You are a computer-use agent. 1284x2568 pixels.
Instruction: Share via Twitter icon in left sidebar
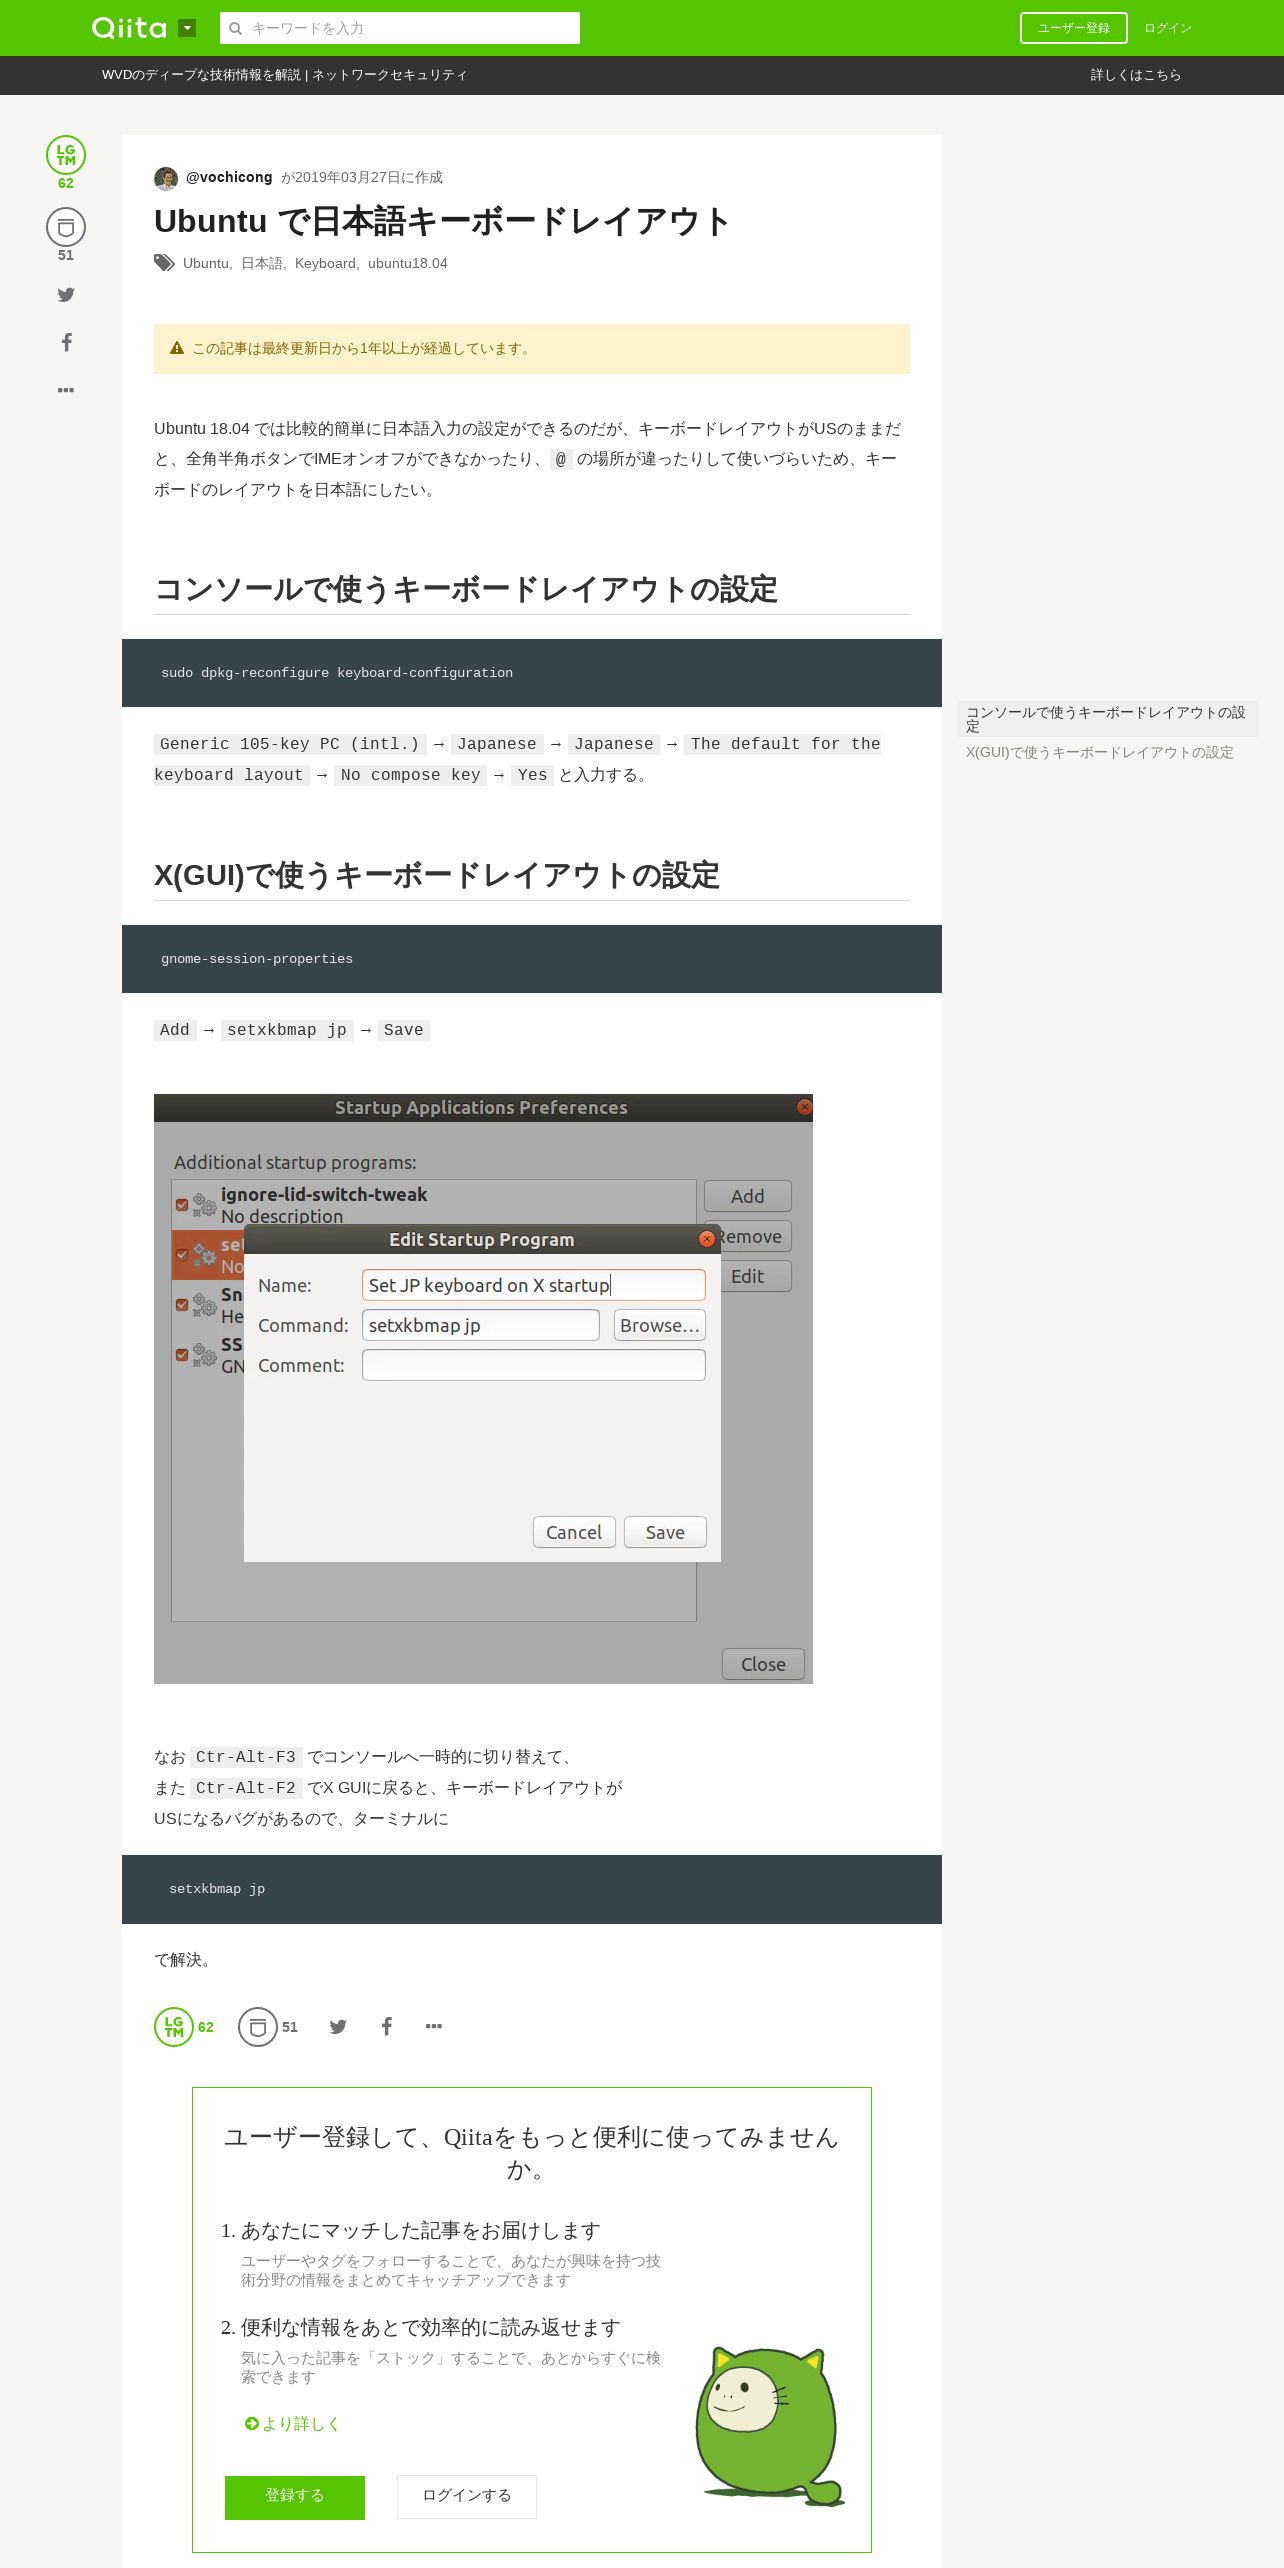66,295
